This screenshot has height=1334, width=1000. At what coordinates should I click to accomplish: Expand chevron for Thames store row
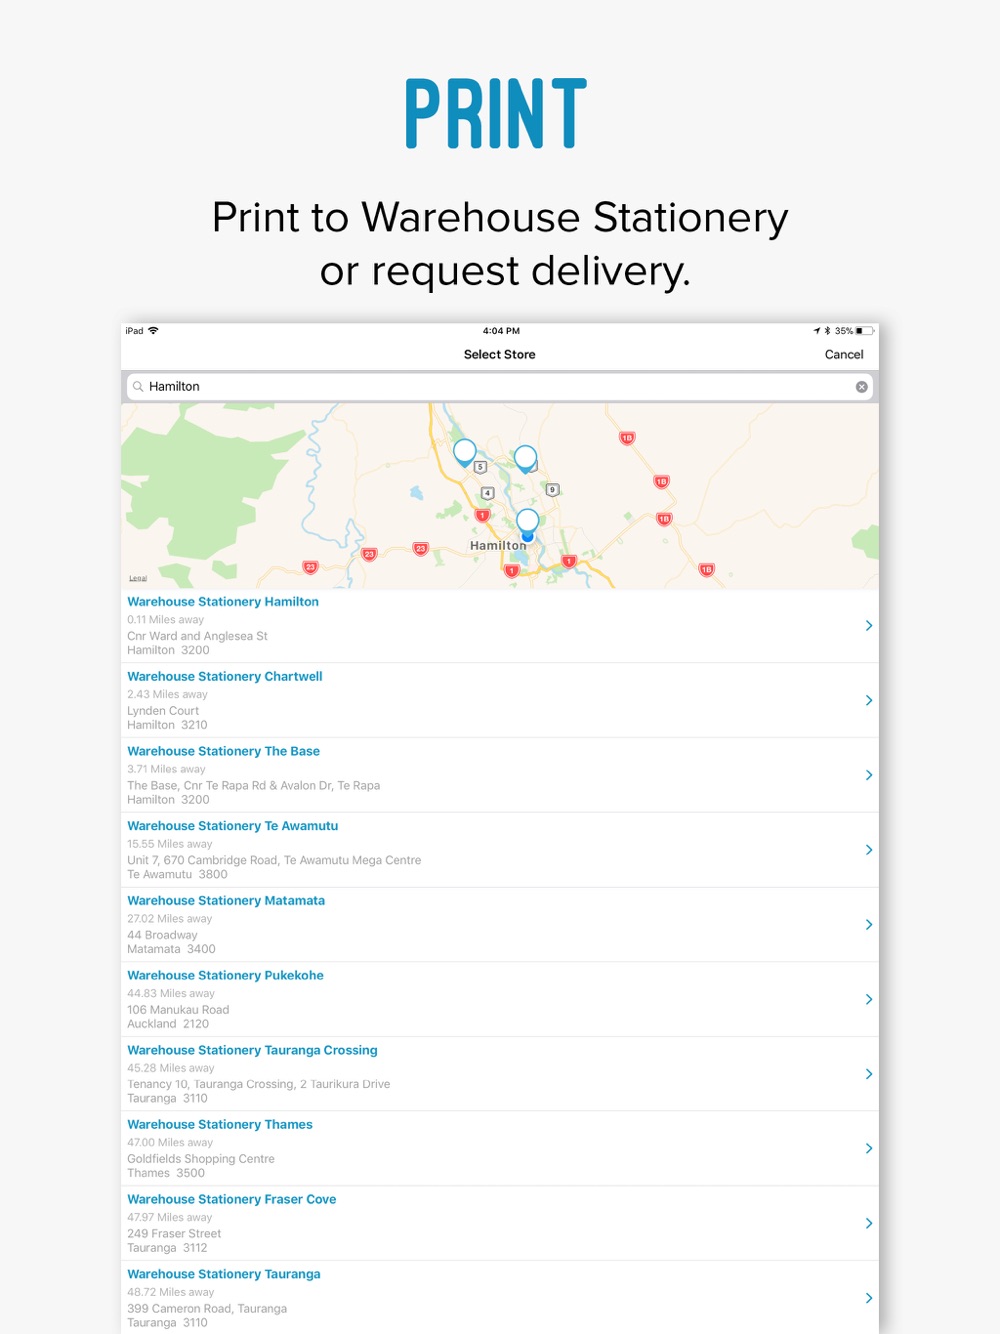(x=869, y=1149)
